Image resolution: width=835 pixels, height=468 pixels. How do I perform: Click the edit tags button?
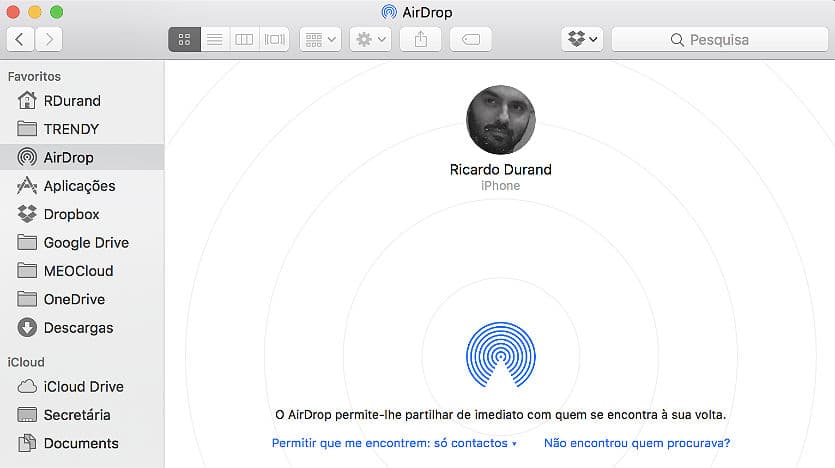[x=471, y=39]
